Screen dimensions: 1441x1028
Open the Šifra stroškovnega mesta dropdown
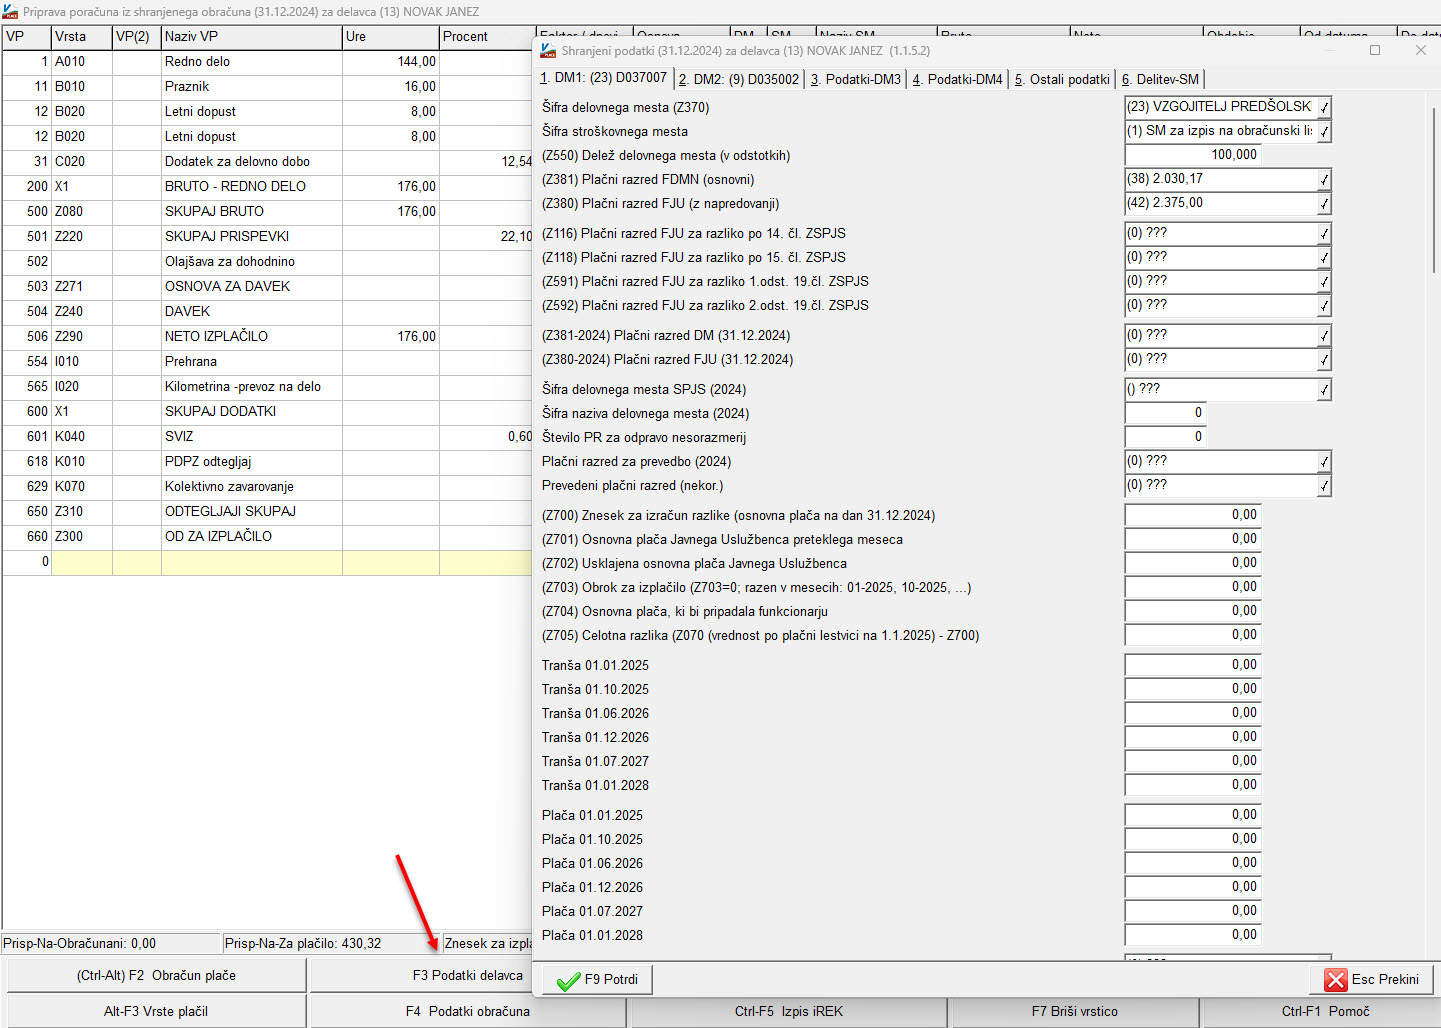tap(1324, 131)
